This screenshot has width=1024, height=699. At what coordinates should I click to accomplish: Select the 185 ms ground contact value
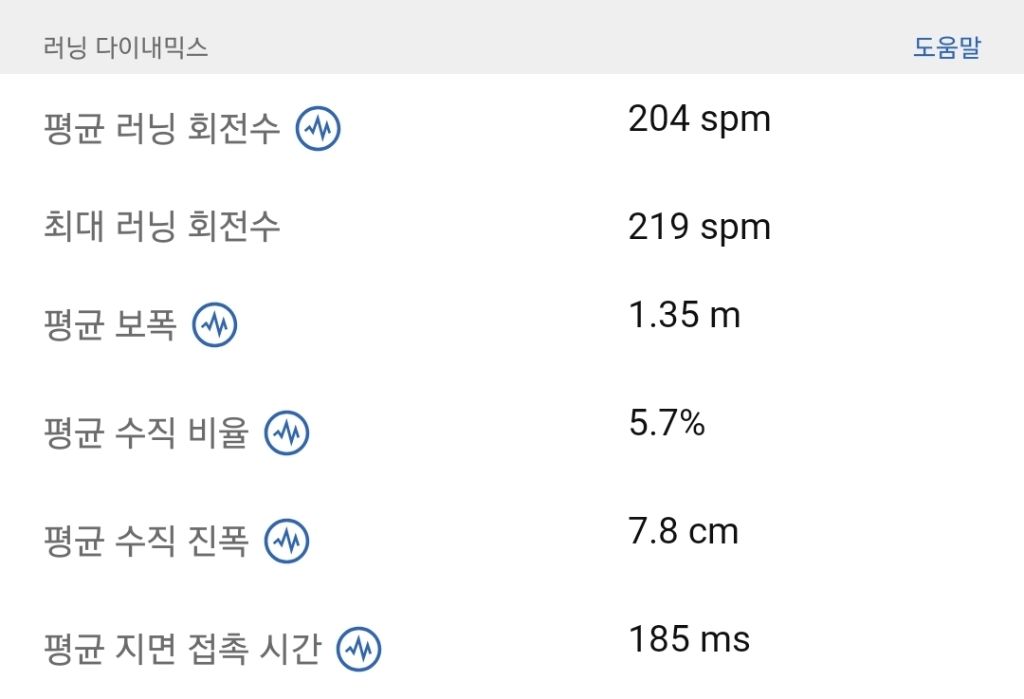click(689, 639)
